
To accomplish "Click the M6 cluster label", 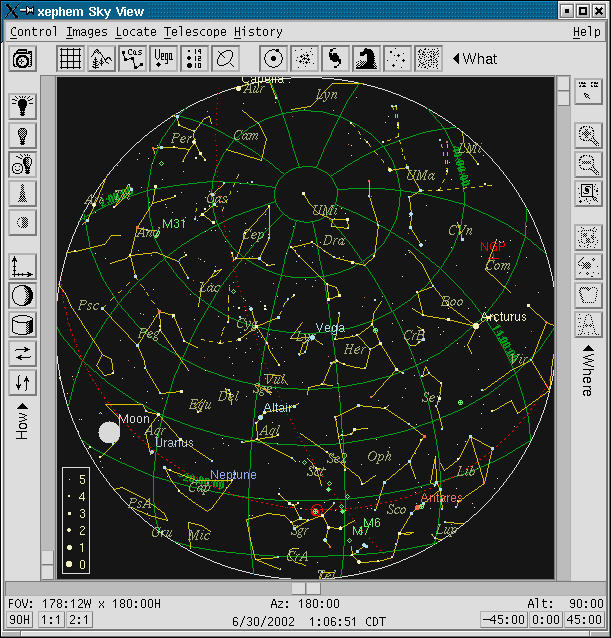I will click(x=372, y=522).
